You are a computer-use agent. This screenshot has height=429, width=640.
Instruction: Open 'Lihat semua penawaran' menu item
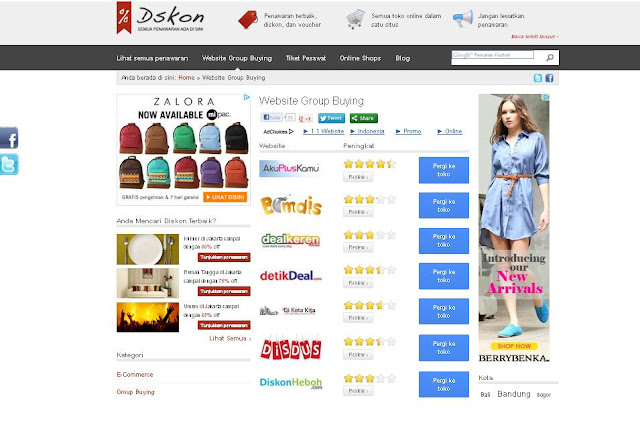tap(152, 58)
